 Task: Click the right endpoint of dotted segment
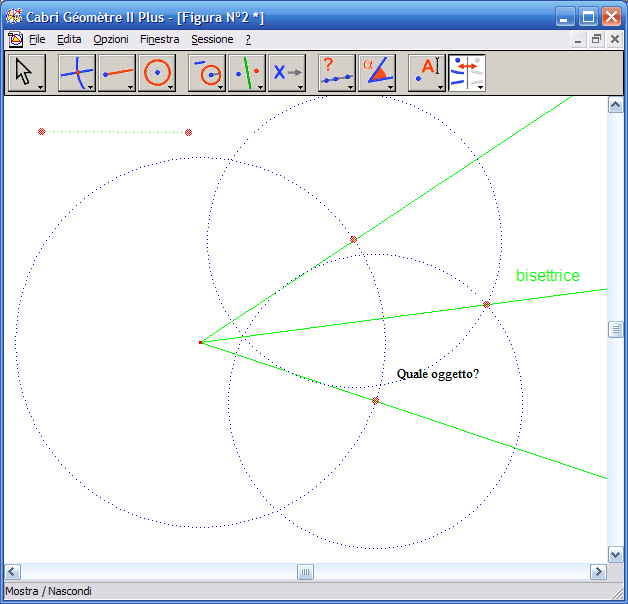tap(188, 133)
